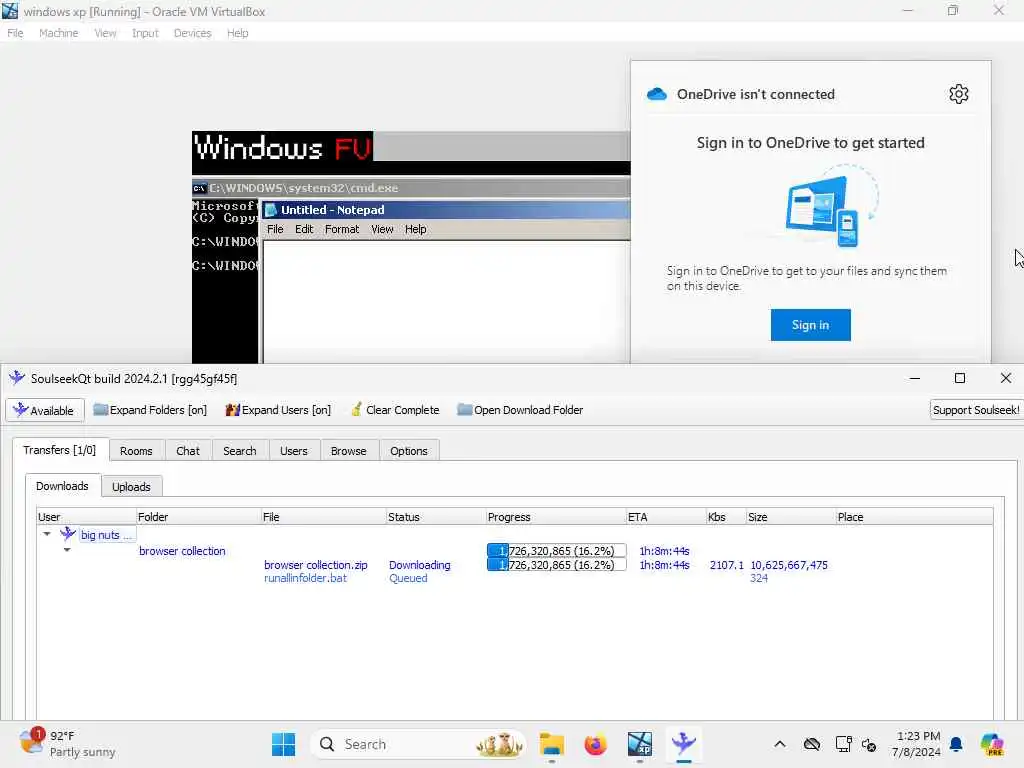Open the VirtualBox Devices menu
This screenshot has height=768, width=1024.
click(193, 33)
